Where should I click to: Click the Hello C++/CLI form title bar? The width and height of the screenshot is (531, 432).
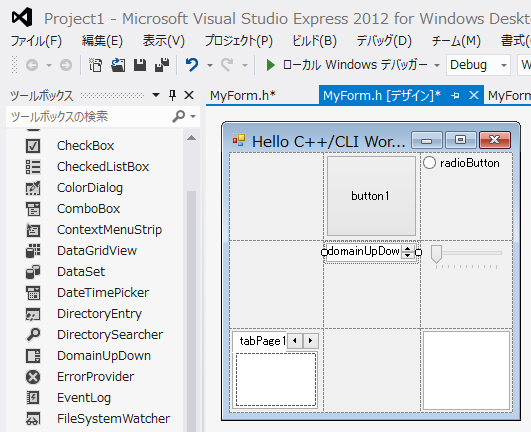pyautogui.click(x=318, y=141)
